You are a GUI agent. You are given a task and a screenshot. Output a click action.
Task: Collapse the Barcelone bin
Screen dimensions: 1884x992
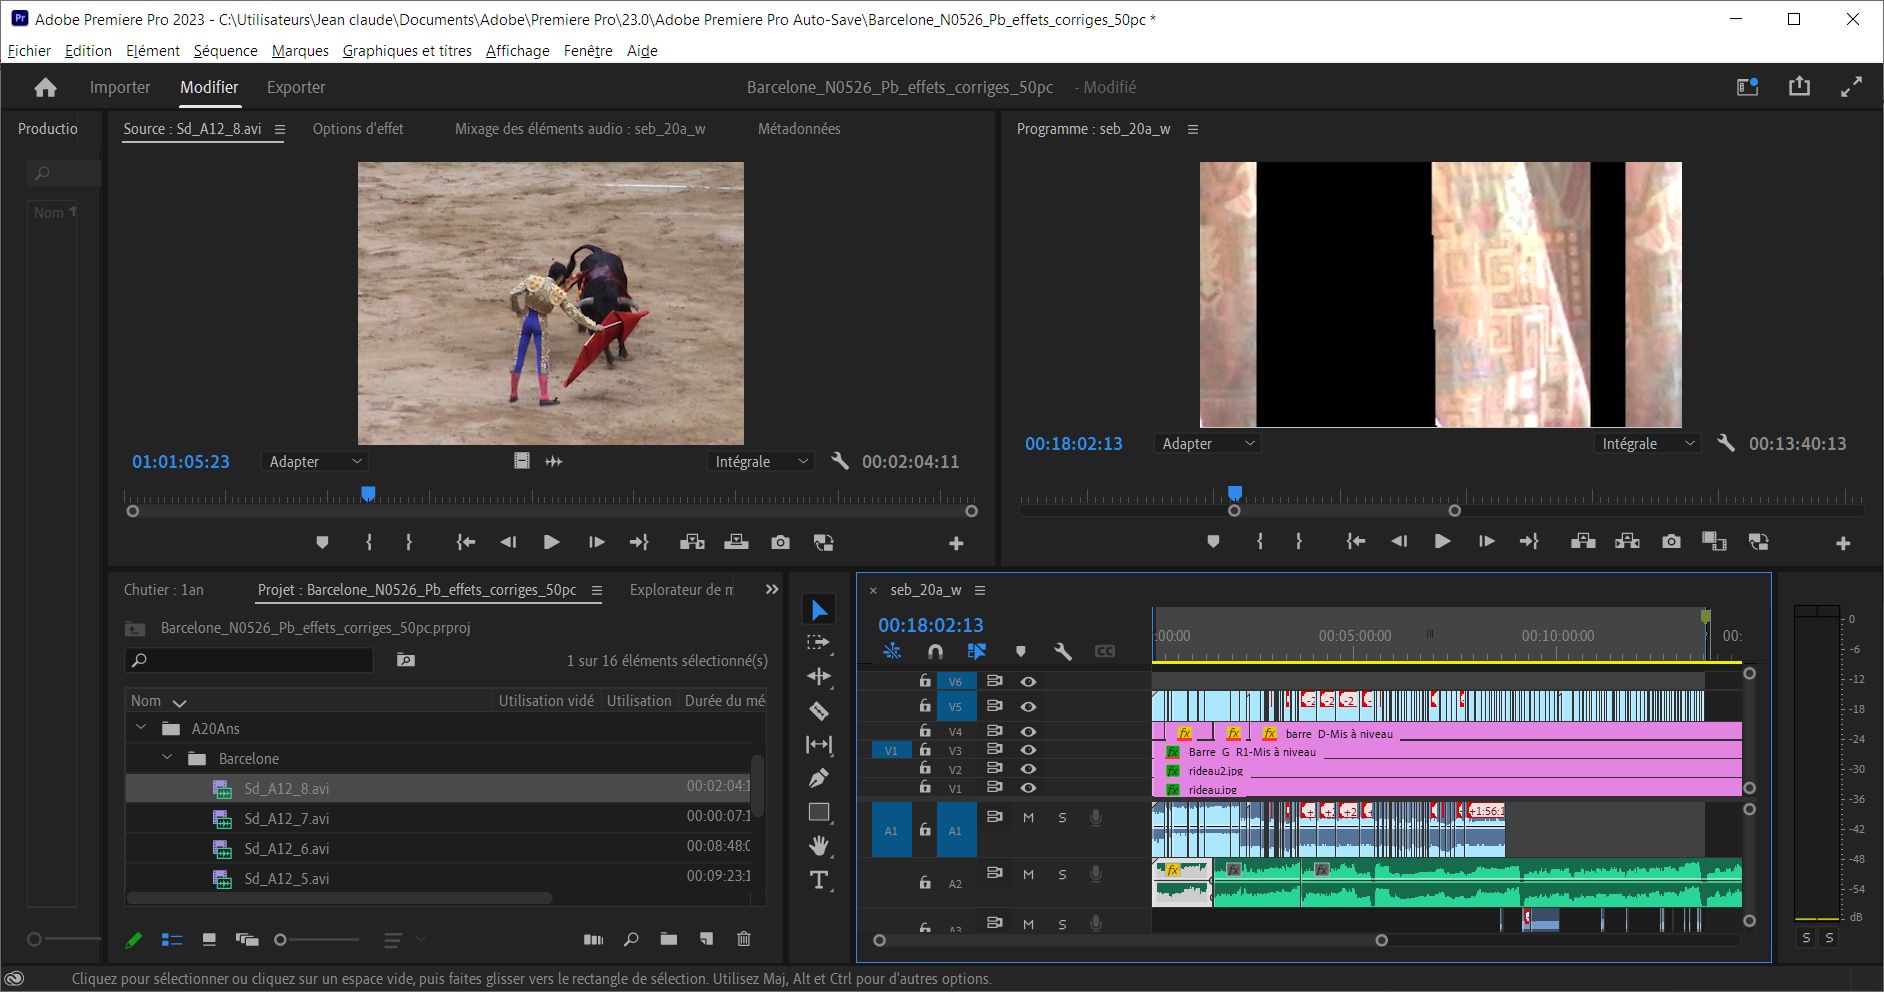tap(167, 758)
